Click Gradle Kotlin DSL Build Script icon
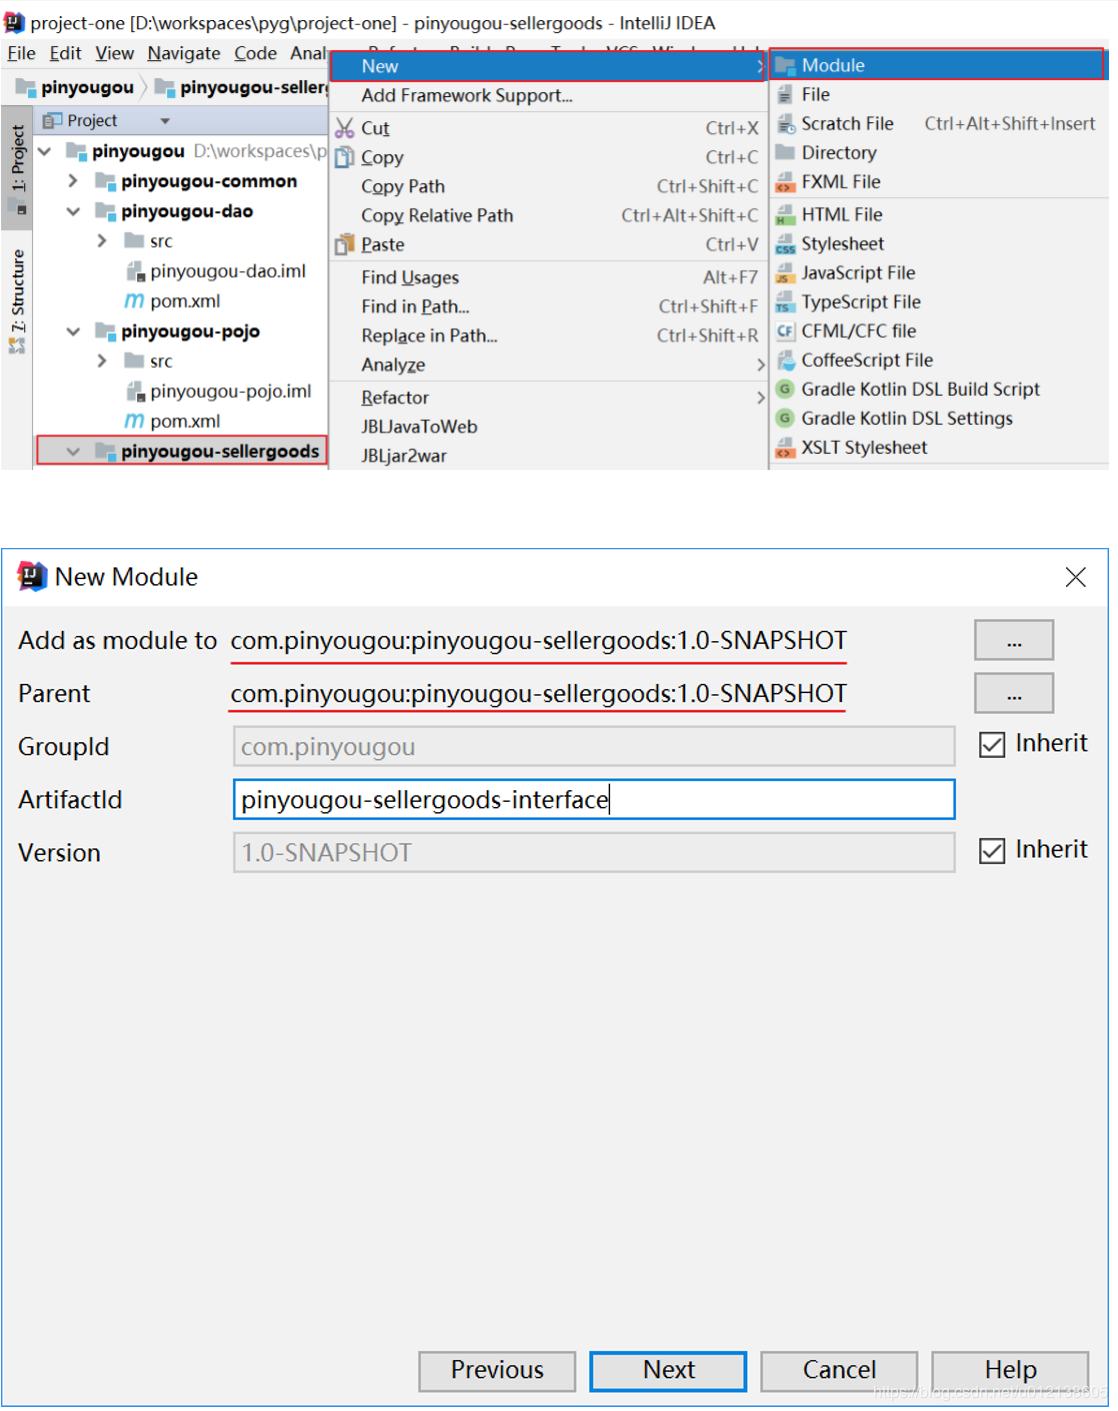Screen dimensions: 1118x1411 785,389
